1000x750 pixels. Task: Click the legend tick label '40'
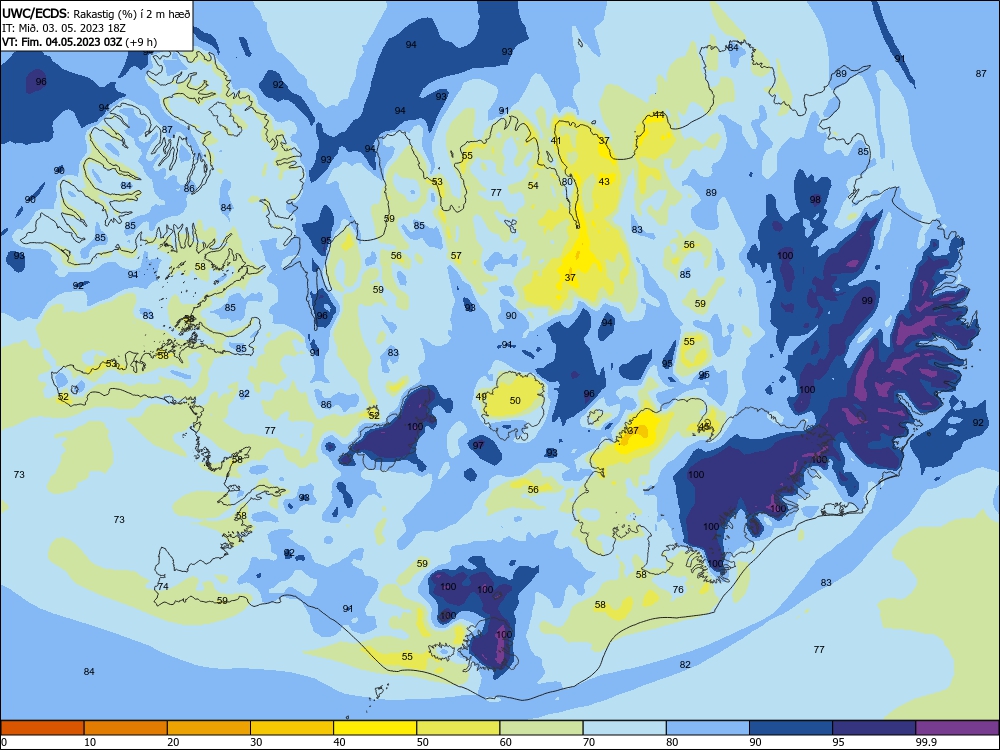pyautogui.click(x=339, y=742)
